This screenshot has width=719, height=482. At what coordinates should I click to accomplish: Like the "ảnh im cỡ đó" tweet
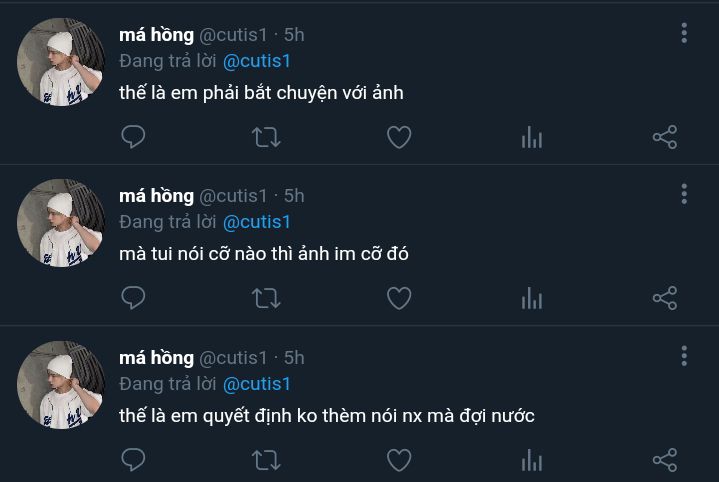399,298
